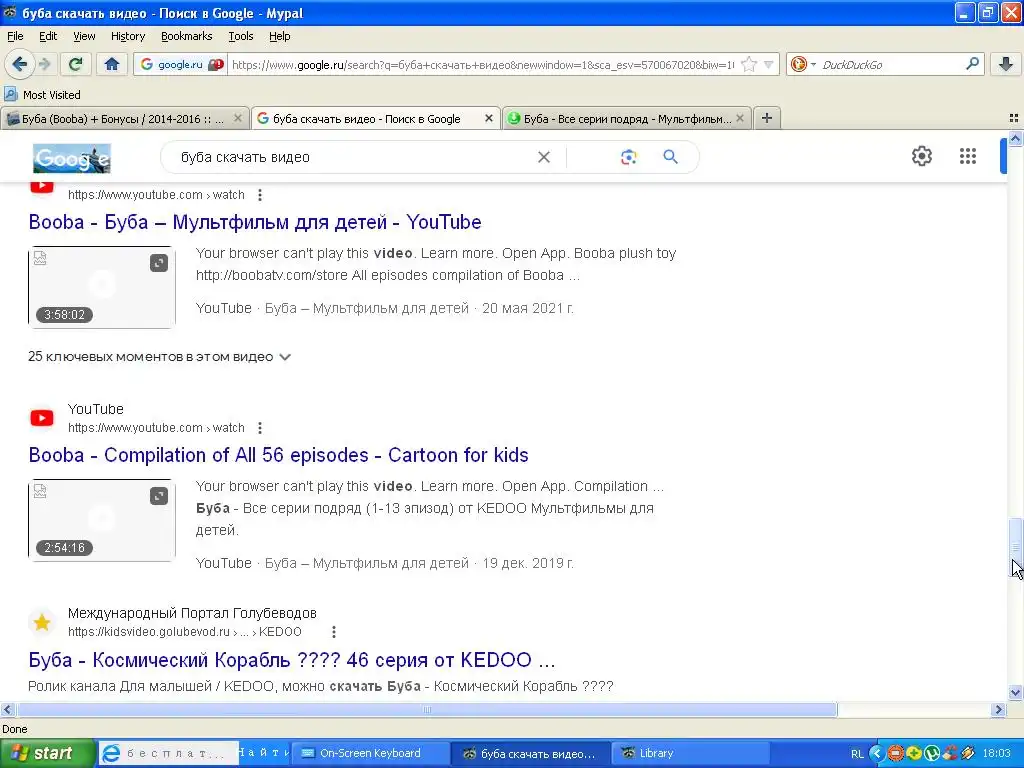Open the File menu

(15, 36)
